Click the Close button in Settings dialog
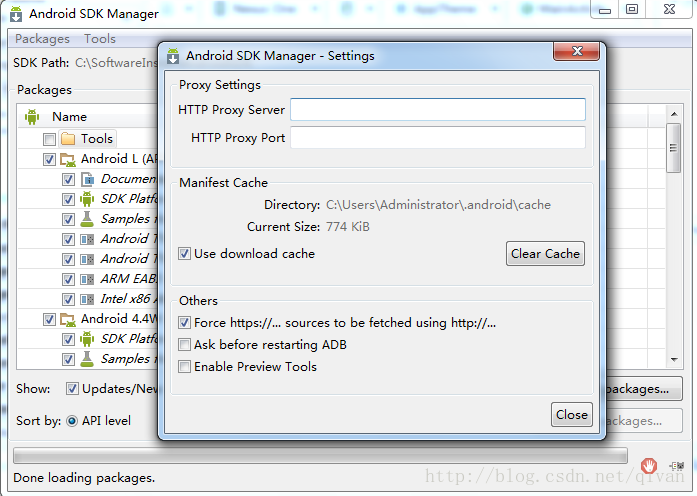 click(x=572, y=415)
